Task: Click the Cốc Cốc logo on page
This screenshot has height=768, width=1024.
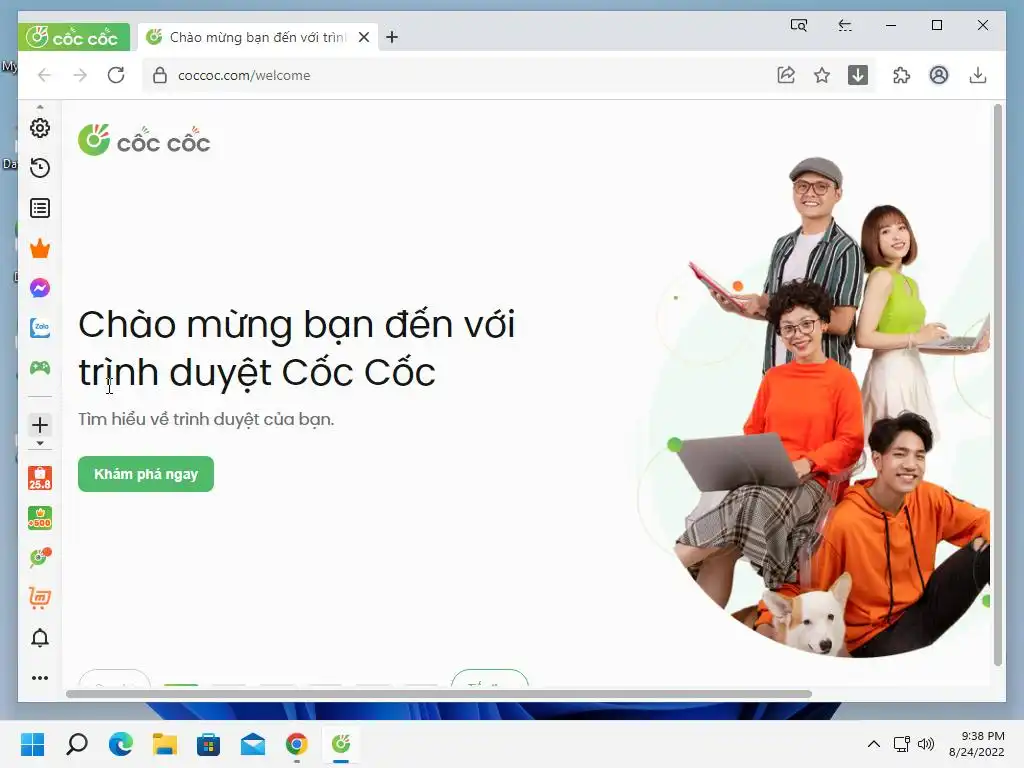Action: (x=144, y=140)
